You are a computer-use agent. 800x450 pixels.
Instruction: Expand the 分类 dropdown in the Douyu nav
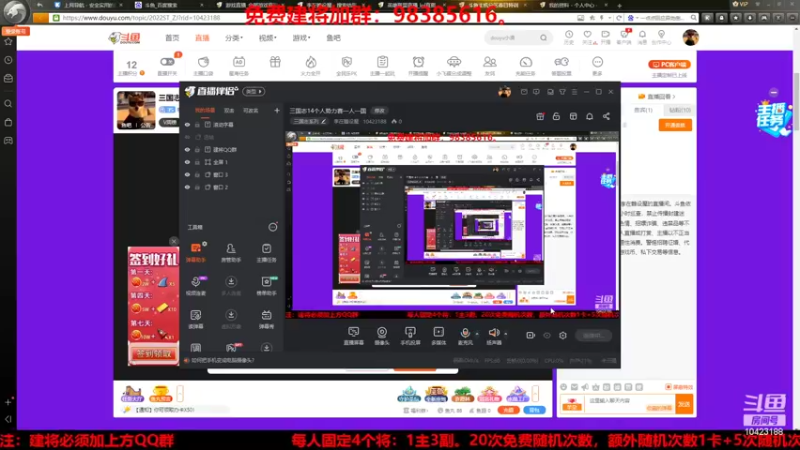(x=234, y=38)
